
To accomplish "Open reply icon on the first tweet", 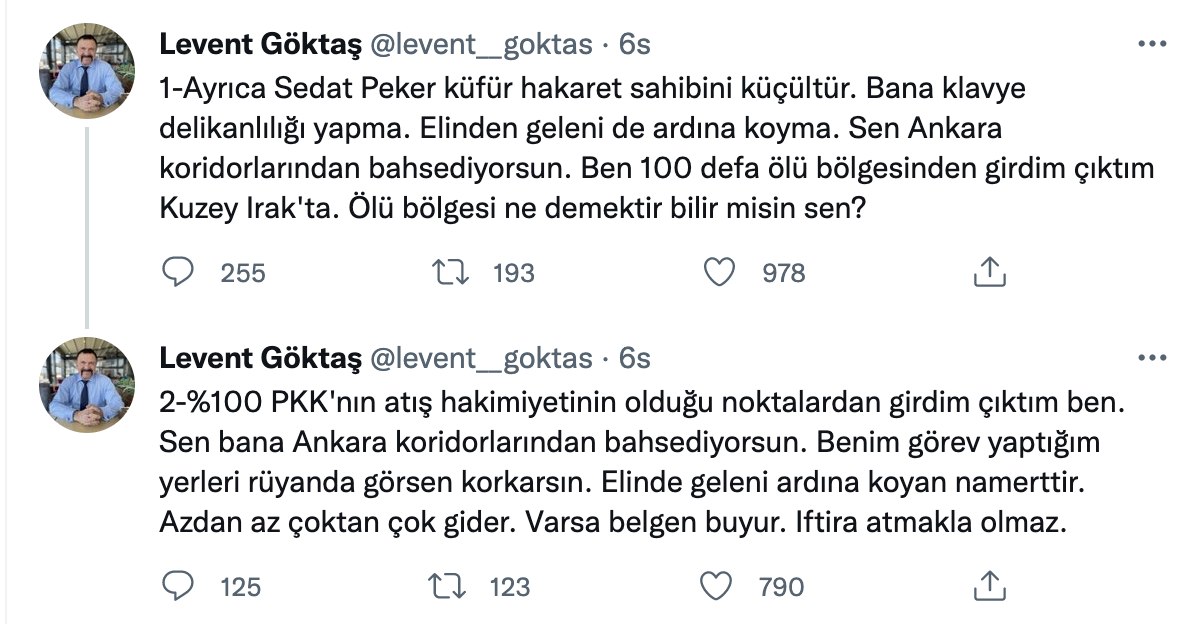I will coord(178,271).
